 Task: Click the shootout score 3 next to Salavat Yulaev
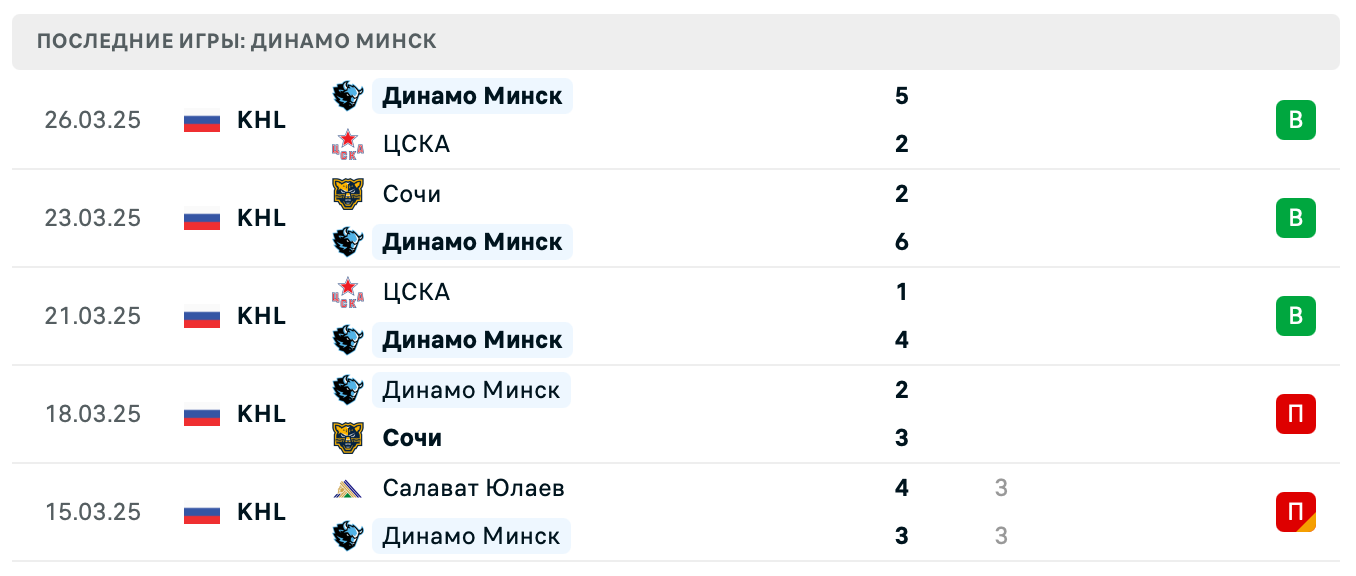click(x=1000, y=488)
